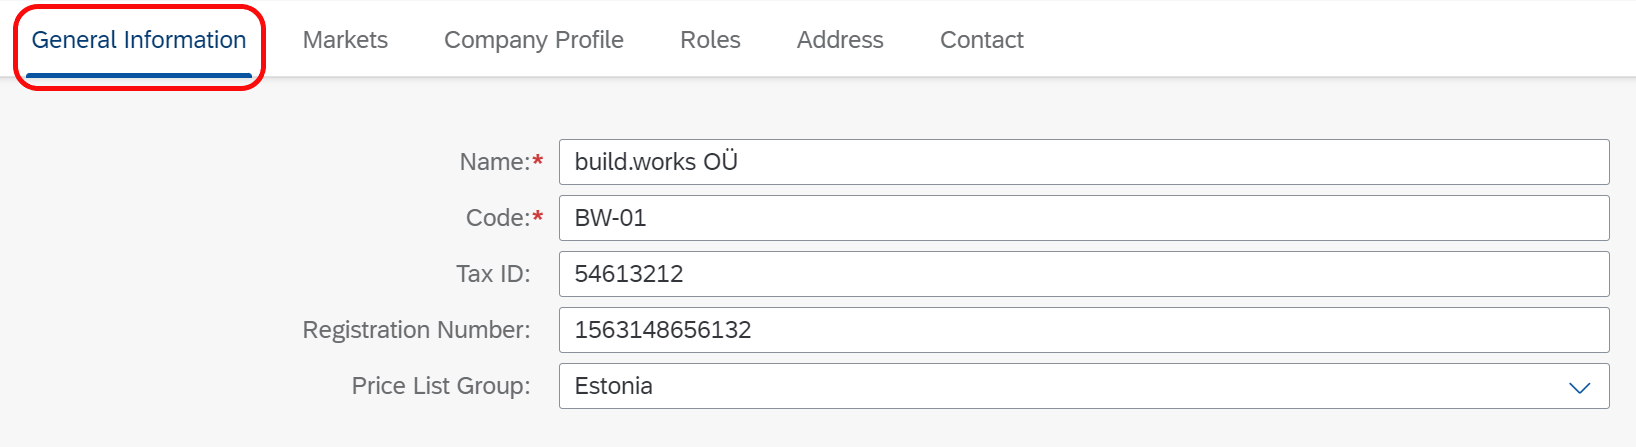Click the Price List Group label

[x=441, y=386]
